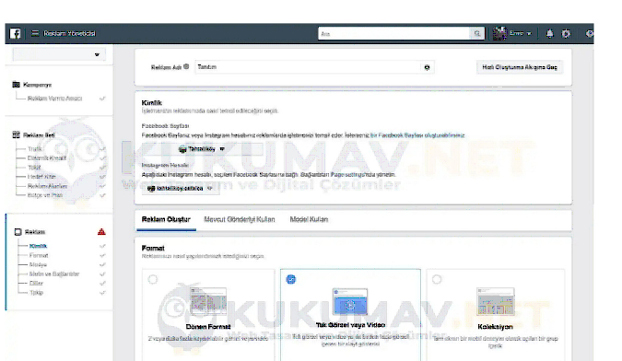
Task: Open the Instagram account dropdown
Action: pyautogui.click(x=180, y=188)
